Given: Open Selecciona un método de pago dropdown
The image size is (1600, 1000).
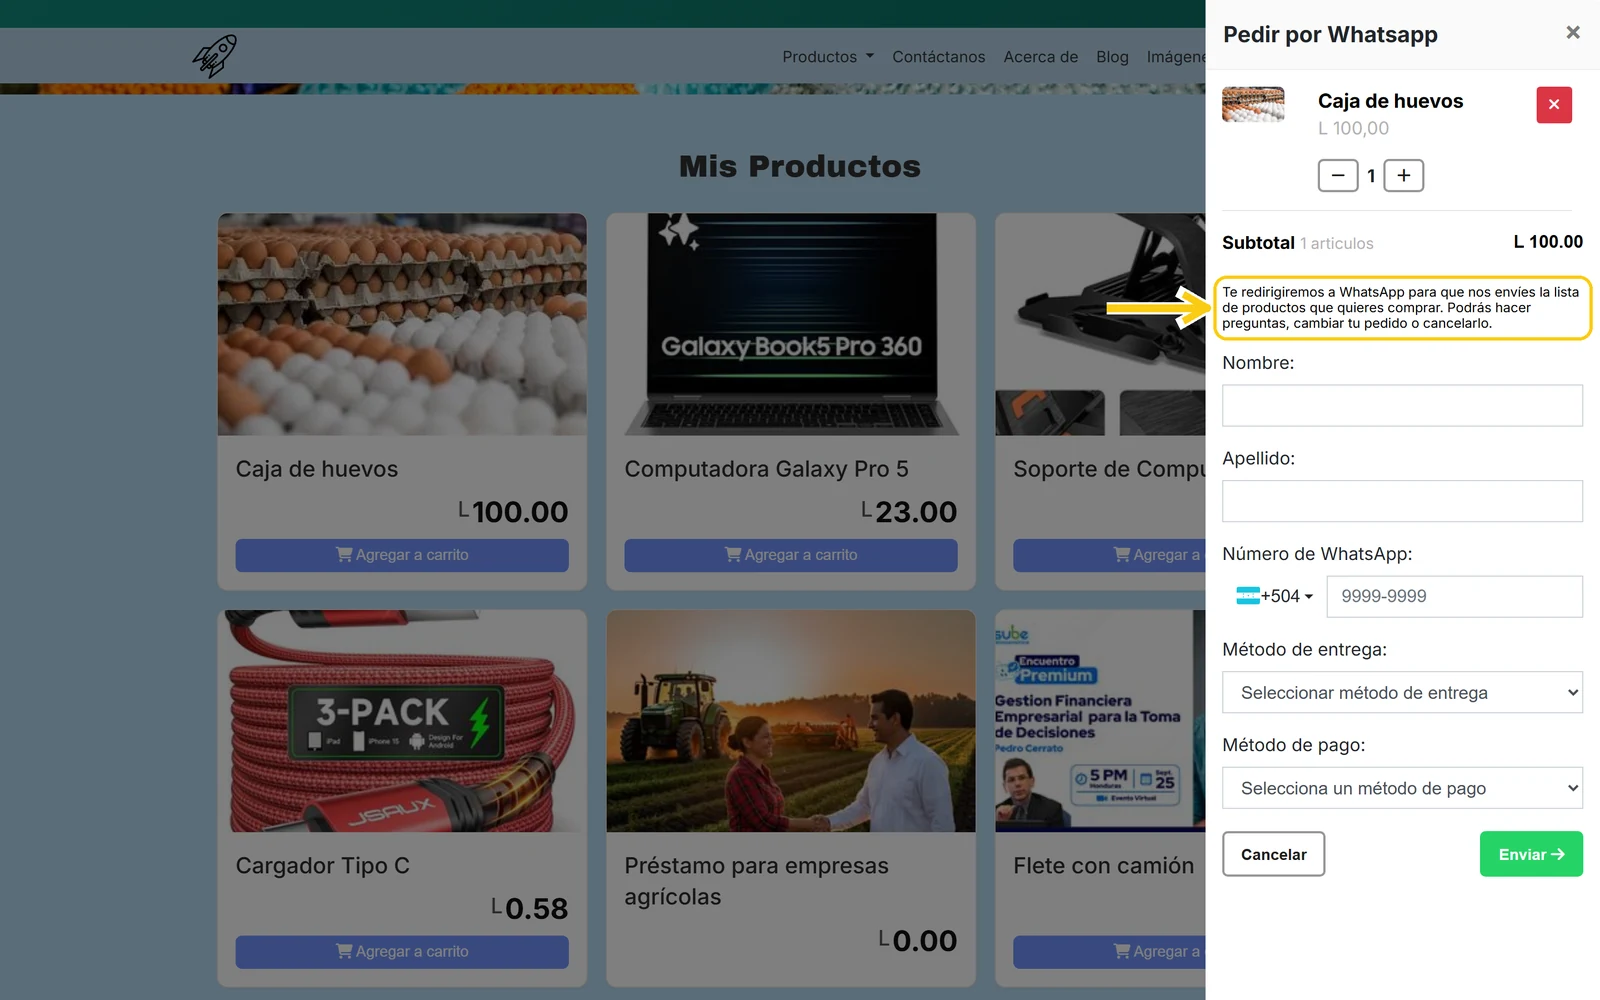Looking at the screenshot, I should coord(1402,788).
